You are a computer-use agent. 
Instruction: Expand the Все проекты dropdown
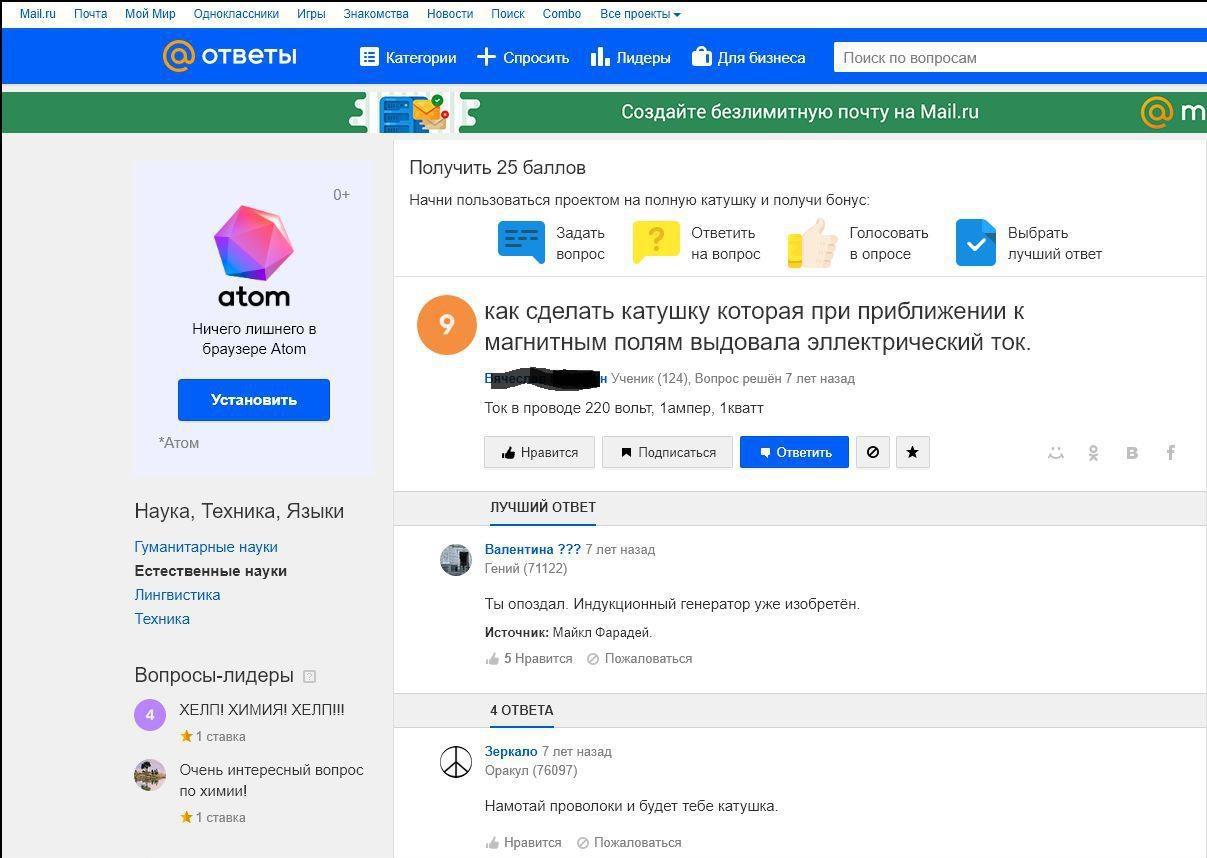[x=640, y=14]
